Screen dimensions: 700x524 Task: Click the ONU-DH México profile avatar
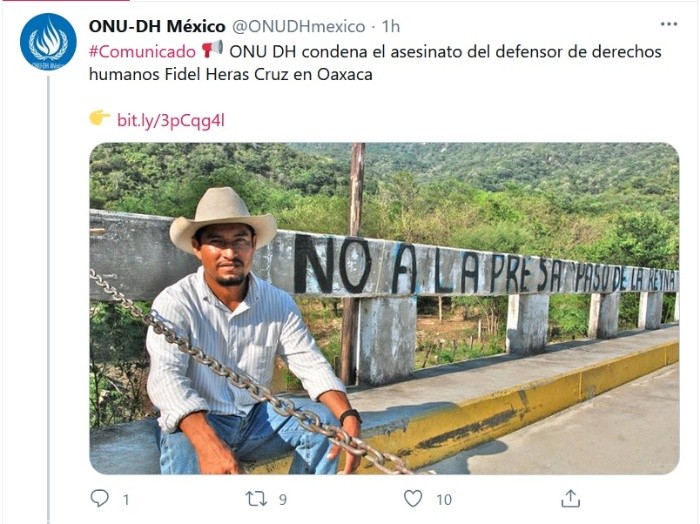(x=48, y=42)
